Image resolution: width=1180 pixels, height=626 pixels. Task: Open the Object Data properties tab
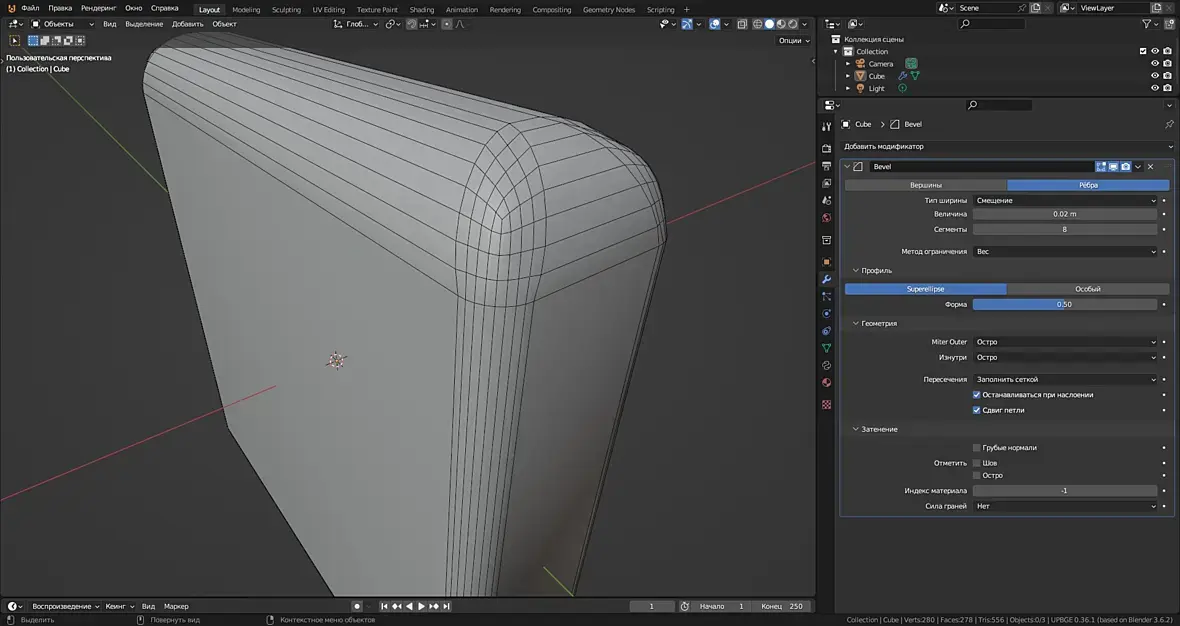tap(826, 348)
